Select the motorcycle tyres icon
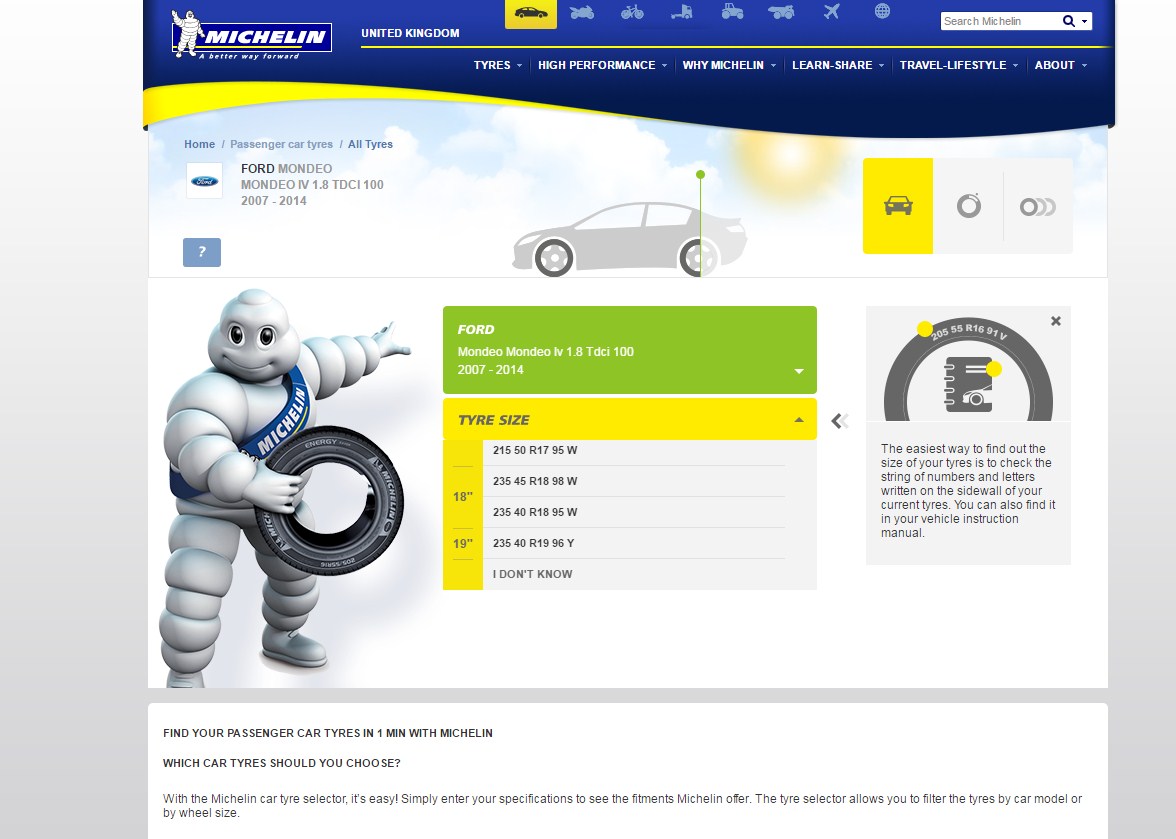Image resolution: width=1176 pixels, height=839 pixels. point(581,12)
